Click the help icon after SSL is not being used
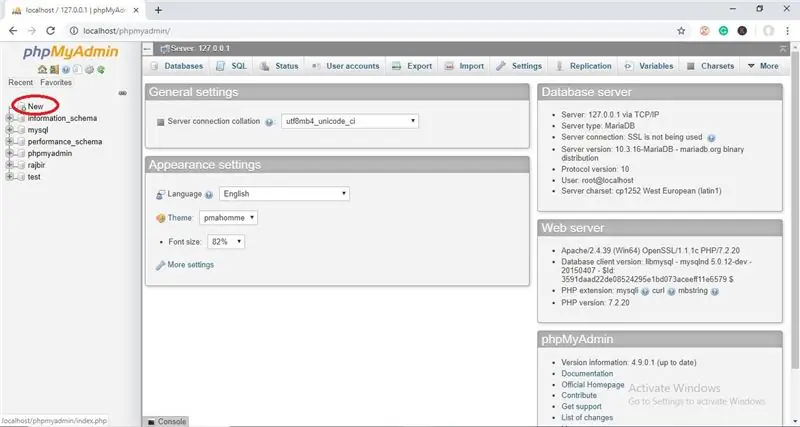This screenshot has height=427, width=800. coord(711,138)
